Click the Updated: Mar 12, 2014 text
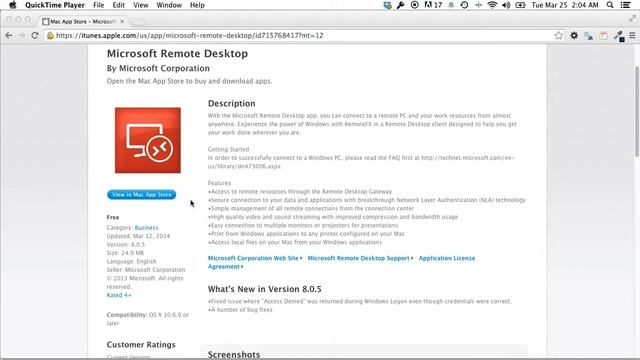 (x=138, y=236)
